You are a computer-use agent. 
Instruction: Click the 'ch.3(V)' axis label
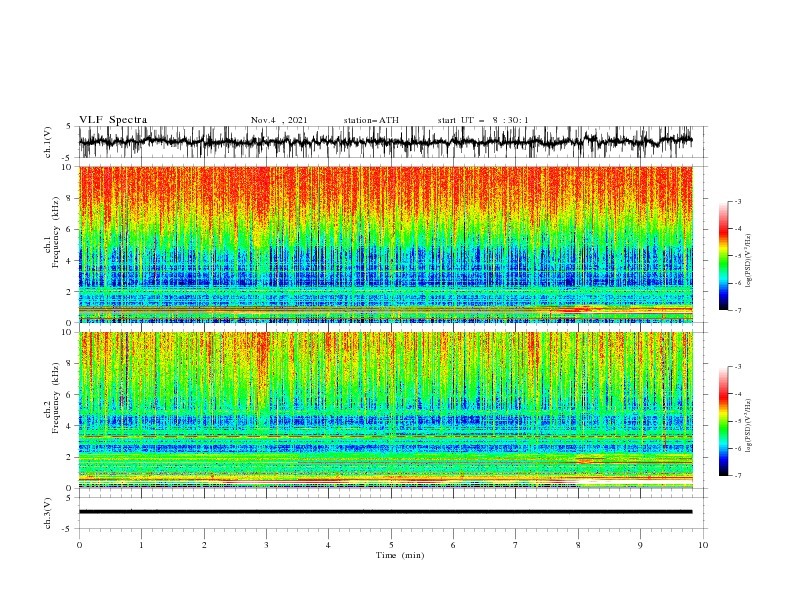click(x=48, y=513)
